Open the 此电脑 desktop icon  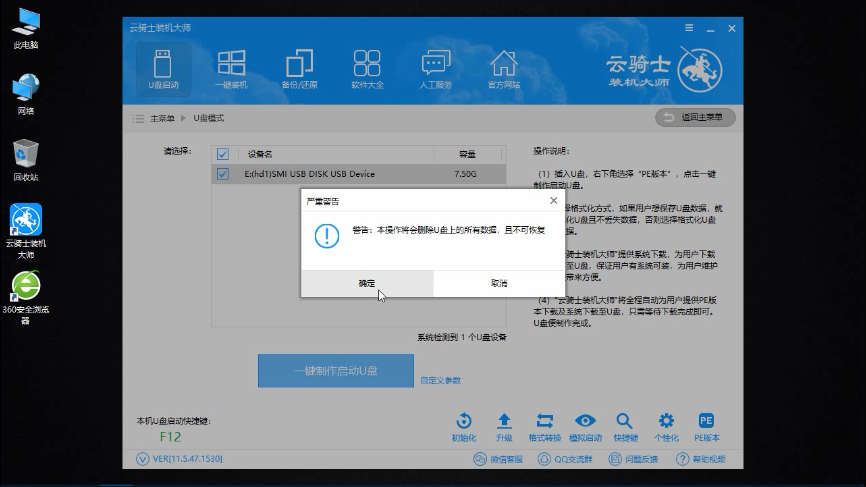coord(26,29)
